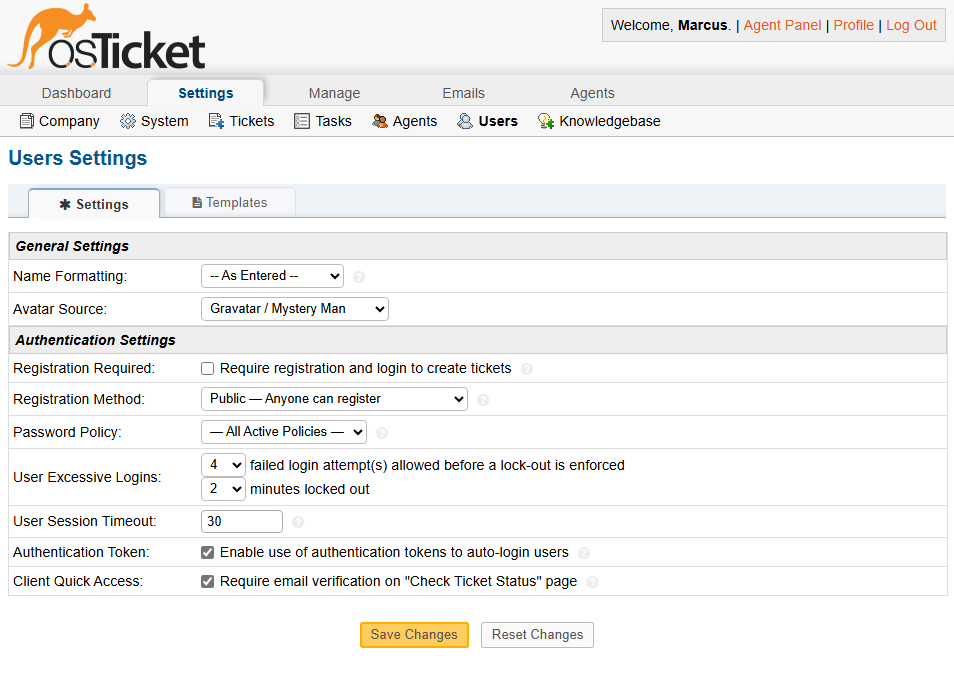The height and width of the screenshot is (682, 954).
Task: Expand the Avatar Source dropdown
Action: [294, 309]
